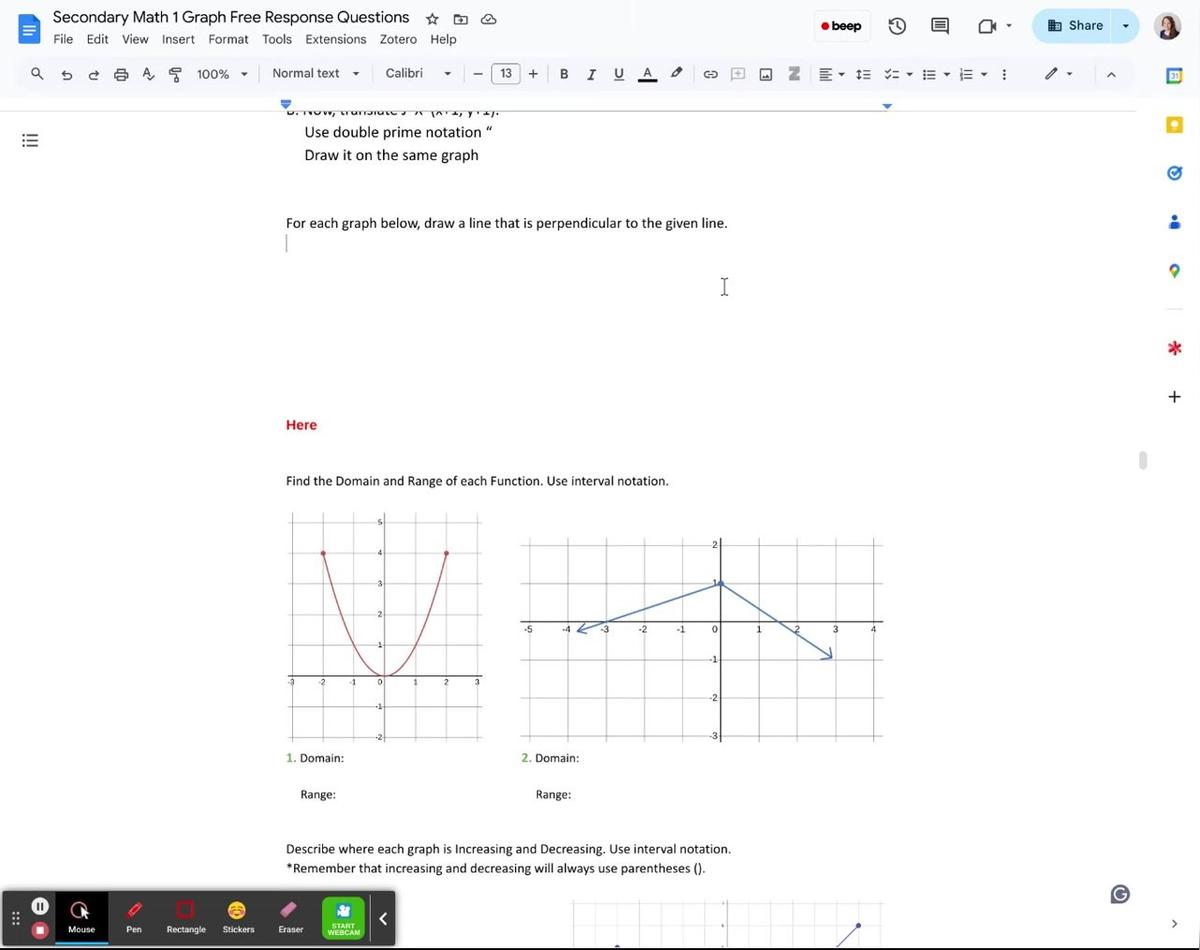The image size is (1200, 950).
Task: Open the Zotero menu
Action: [x=398, y=39]
